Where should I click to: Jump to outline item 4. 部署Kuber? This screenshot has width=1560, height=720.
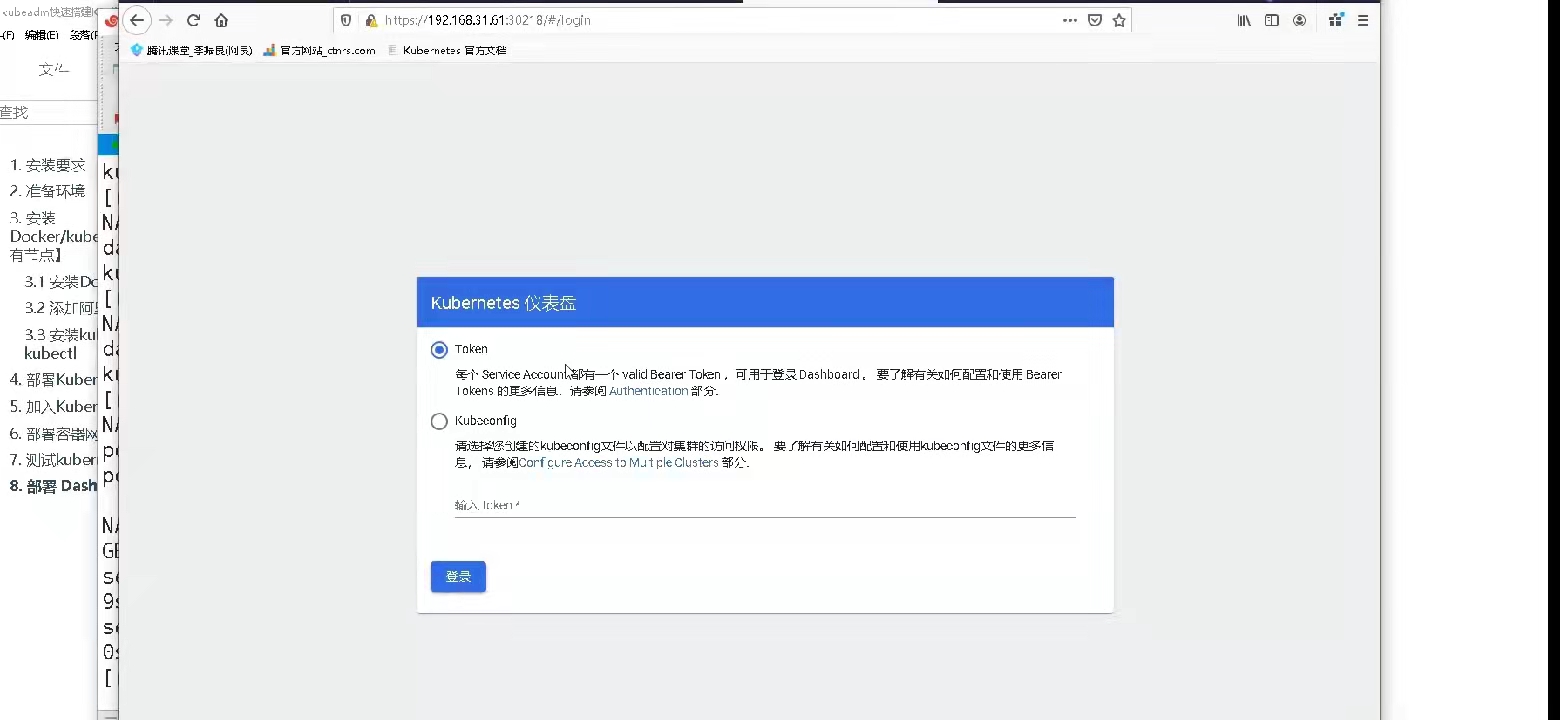coord(54,380)
